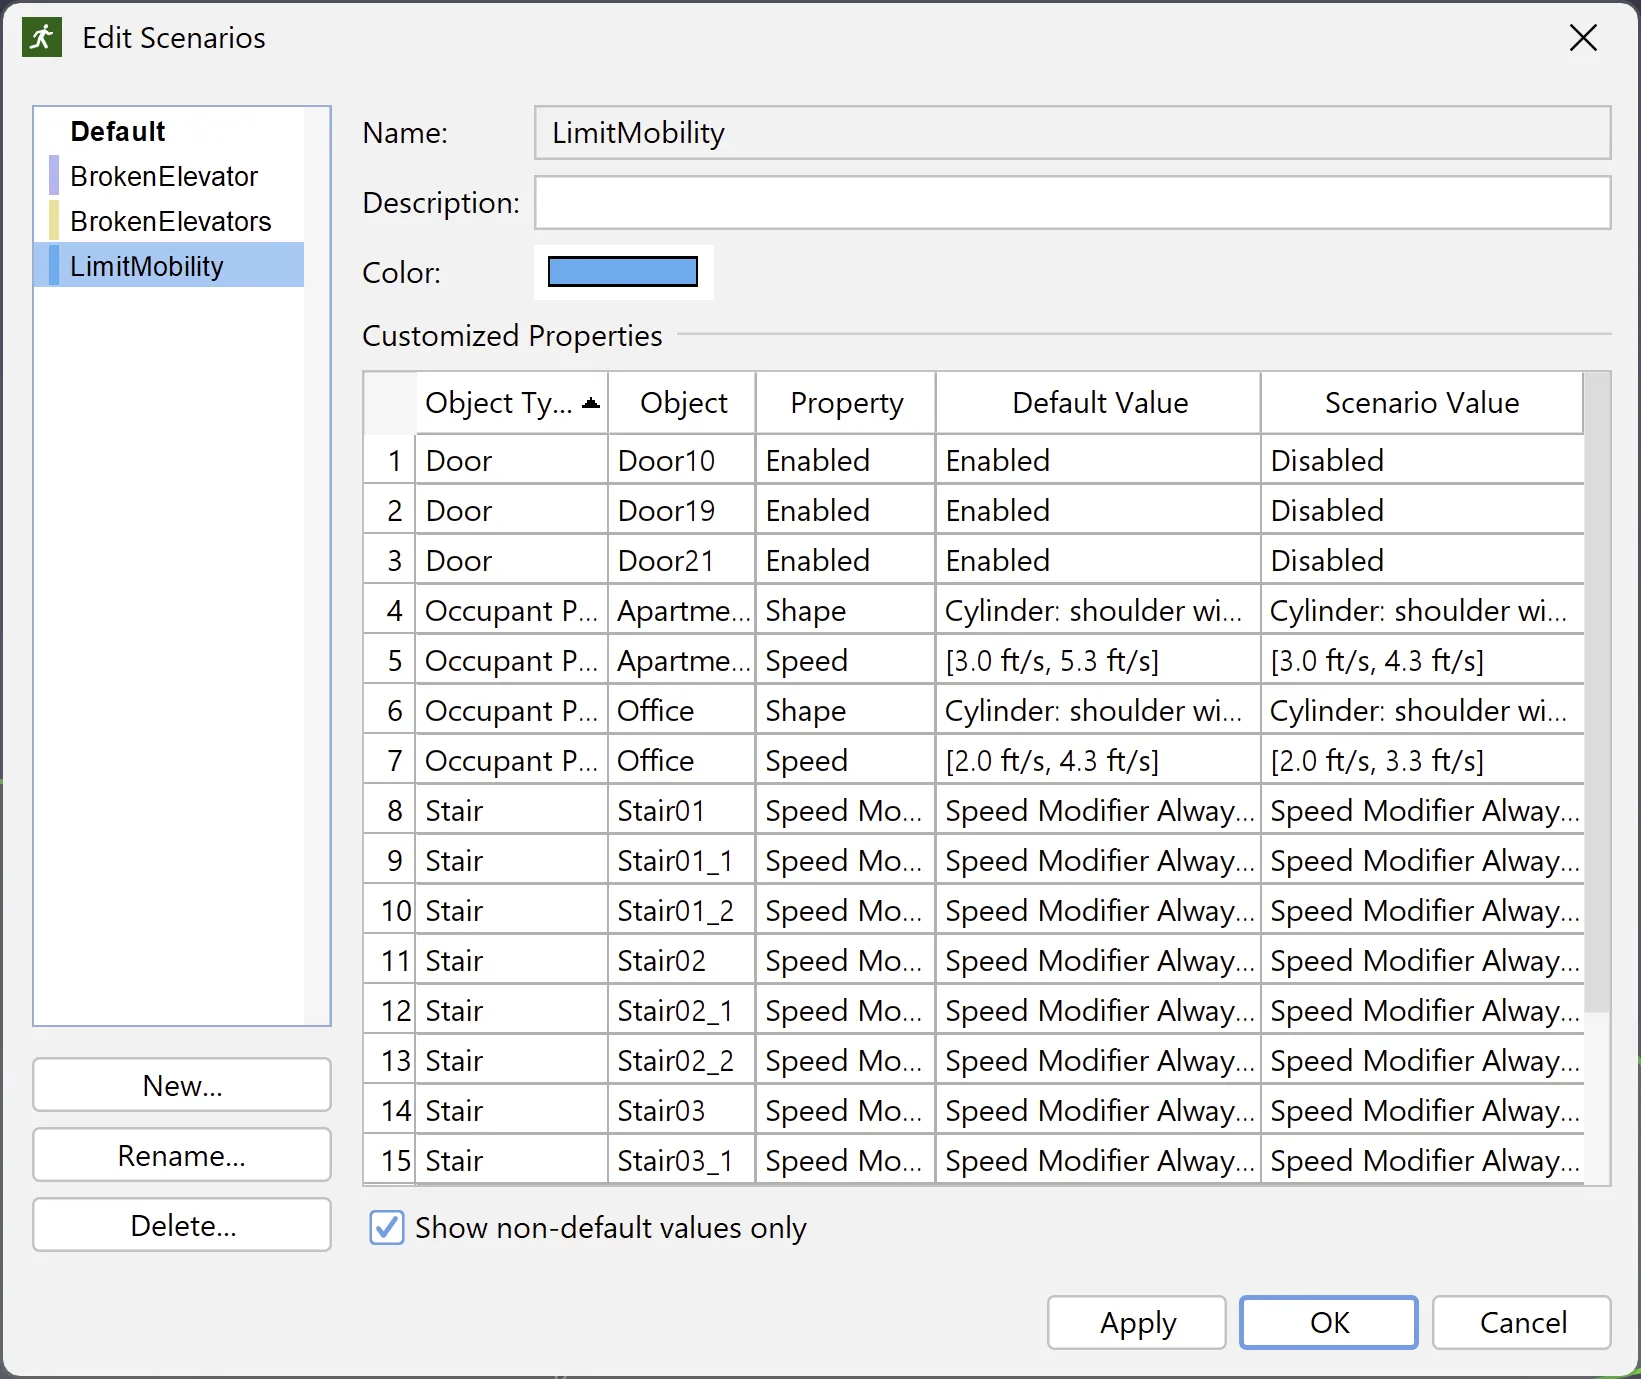The width and height of the screenshot is (1641, 1379).
Task: Click the Name field showing LimitMobility
Action: point(1072,133)
